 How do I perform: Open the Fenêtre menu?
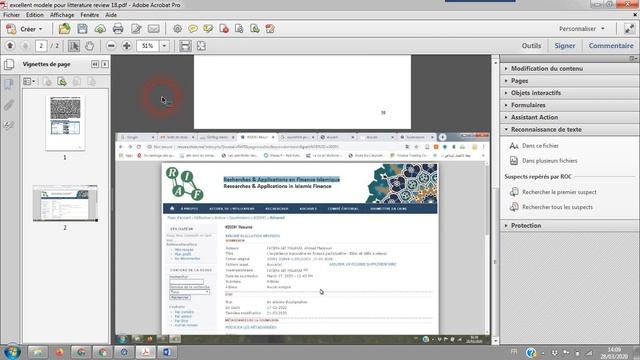coord(89,15)
